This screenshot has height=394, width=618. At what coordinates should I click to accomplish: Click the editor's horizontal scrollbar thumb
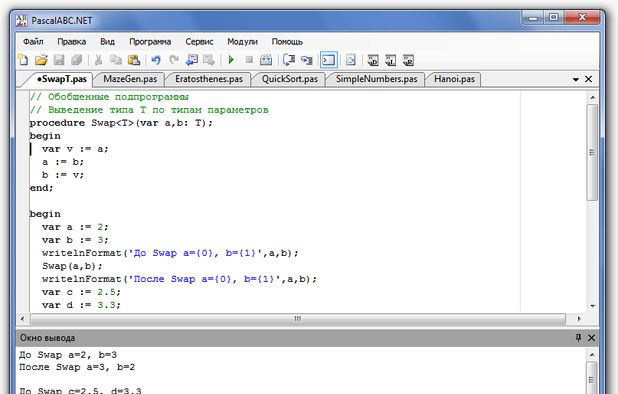(298, 318)
